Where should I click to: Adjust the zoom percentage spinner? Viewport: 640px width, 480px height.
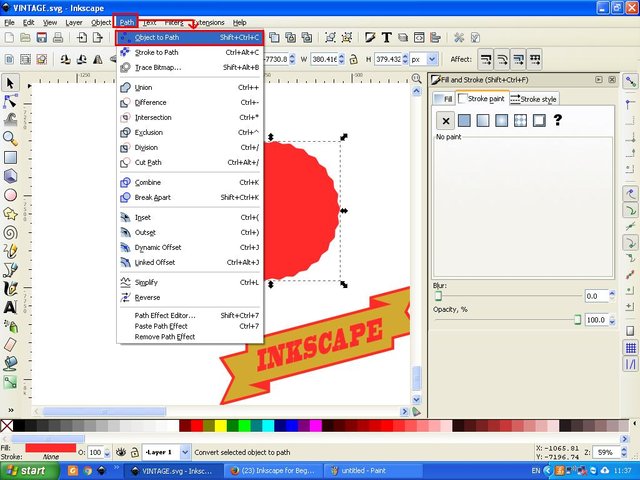pos(624,452)
